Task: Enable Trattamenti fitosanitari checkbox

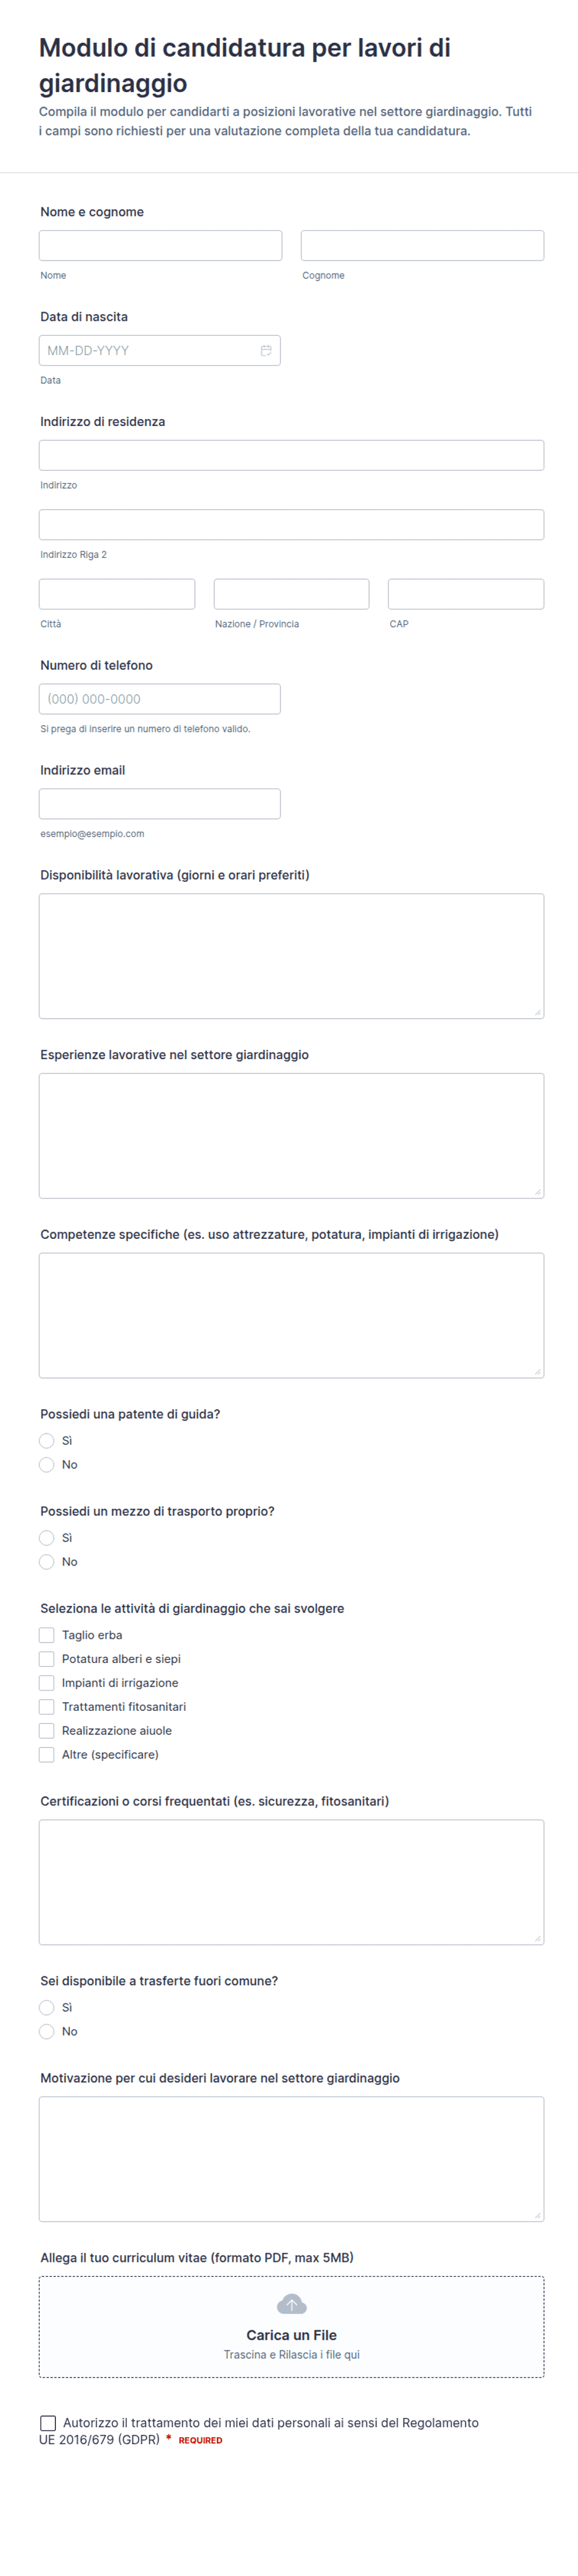Action: [x=47, y=1706]
